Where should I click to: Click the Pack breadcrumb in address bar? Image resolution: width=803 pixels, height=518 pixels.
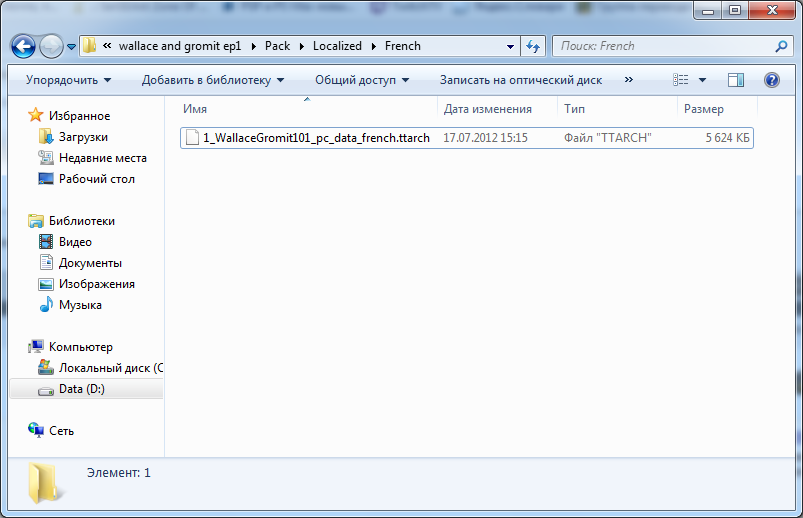tap(277, 46)
